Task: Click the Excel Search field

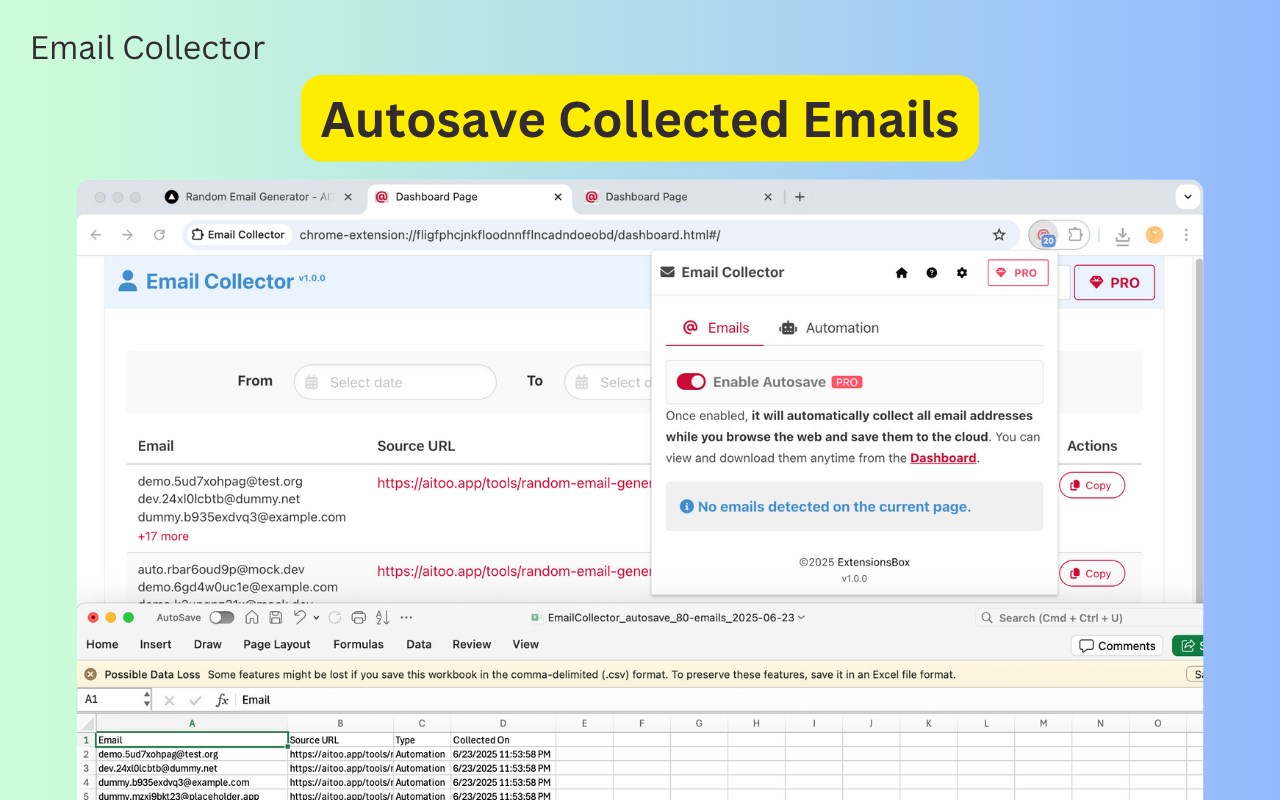Action: pos(1089,618)
